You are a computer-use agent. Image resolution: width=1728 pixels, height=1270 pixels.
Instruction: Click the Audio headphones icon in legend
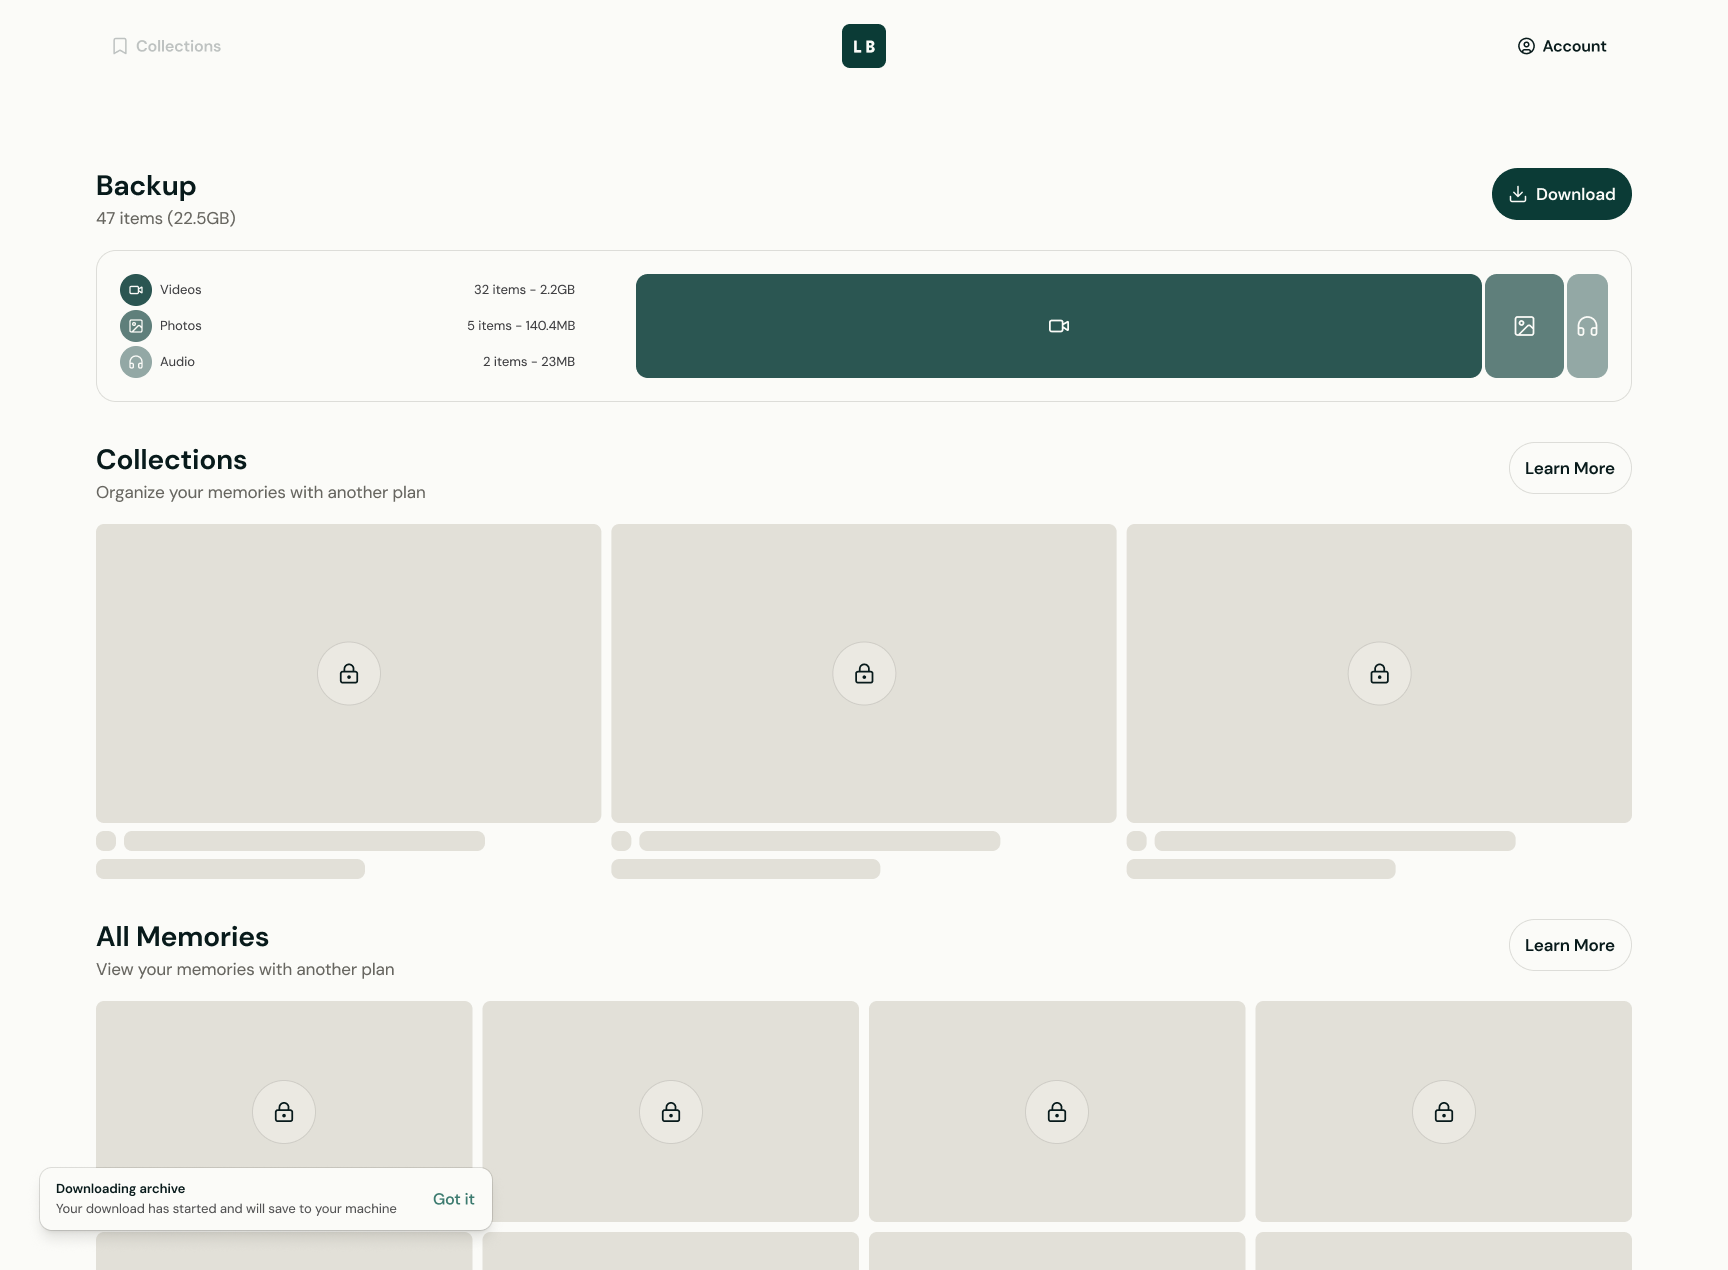point(136,362)
